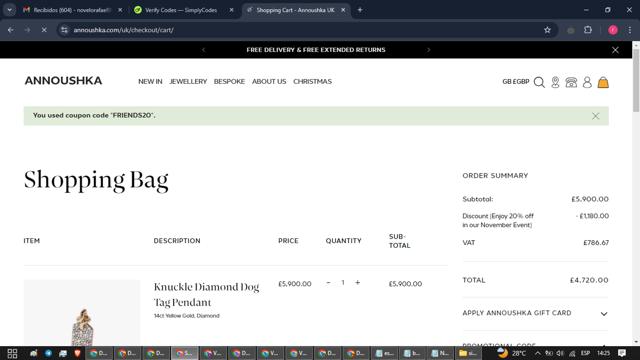
Task: Click the 14ct Yellow Gold, Diamond text
Action: [187, 316]
